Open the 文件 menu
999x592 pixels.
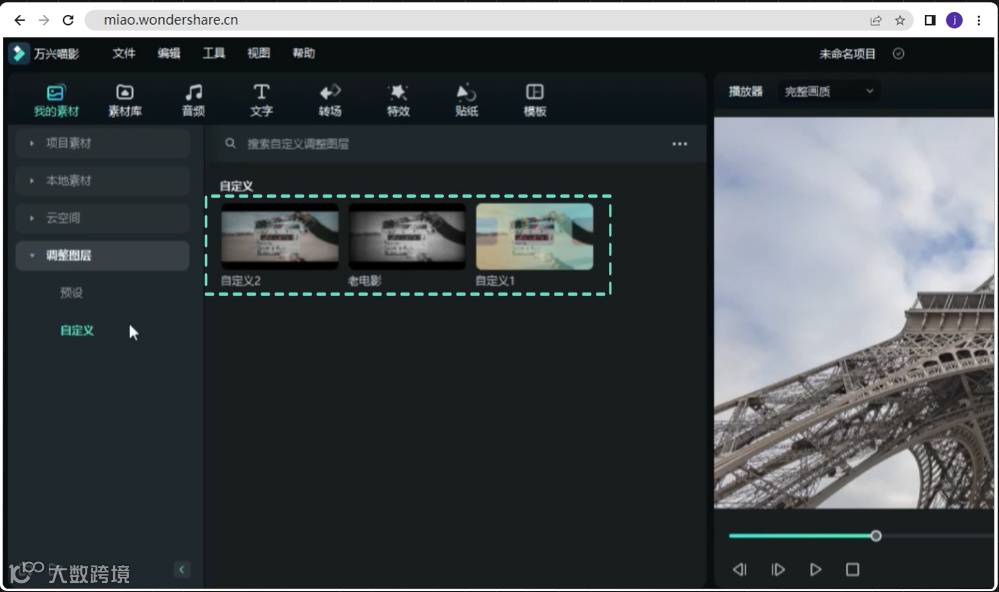[124, 54]
